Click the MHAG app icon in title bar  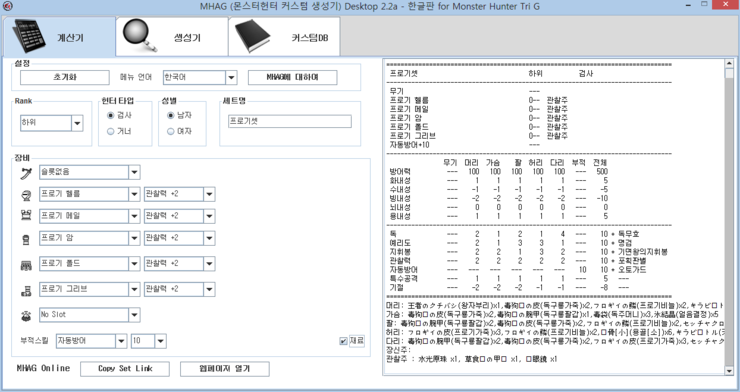[8, 6]
